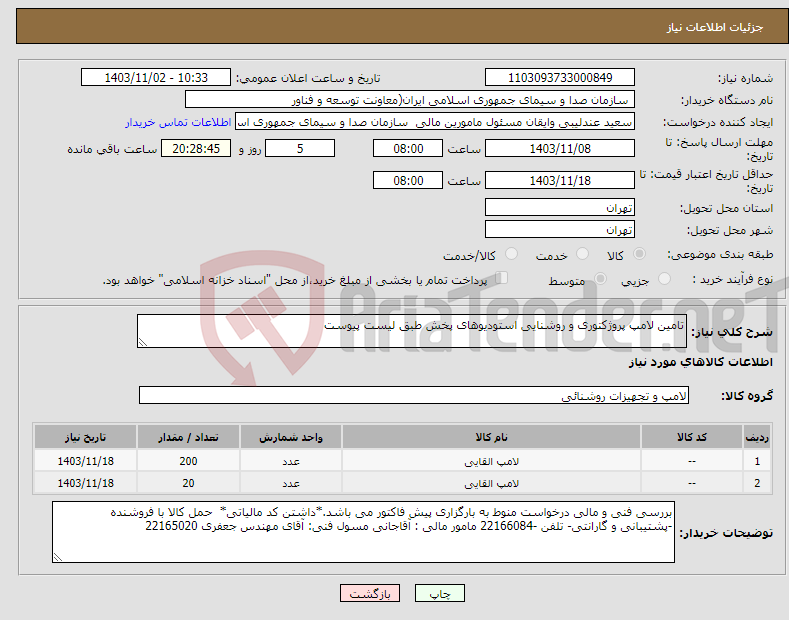The image size is (789, 620).
Task: Select the کالا/خدمت radio button
Action: 511,254
